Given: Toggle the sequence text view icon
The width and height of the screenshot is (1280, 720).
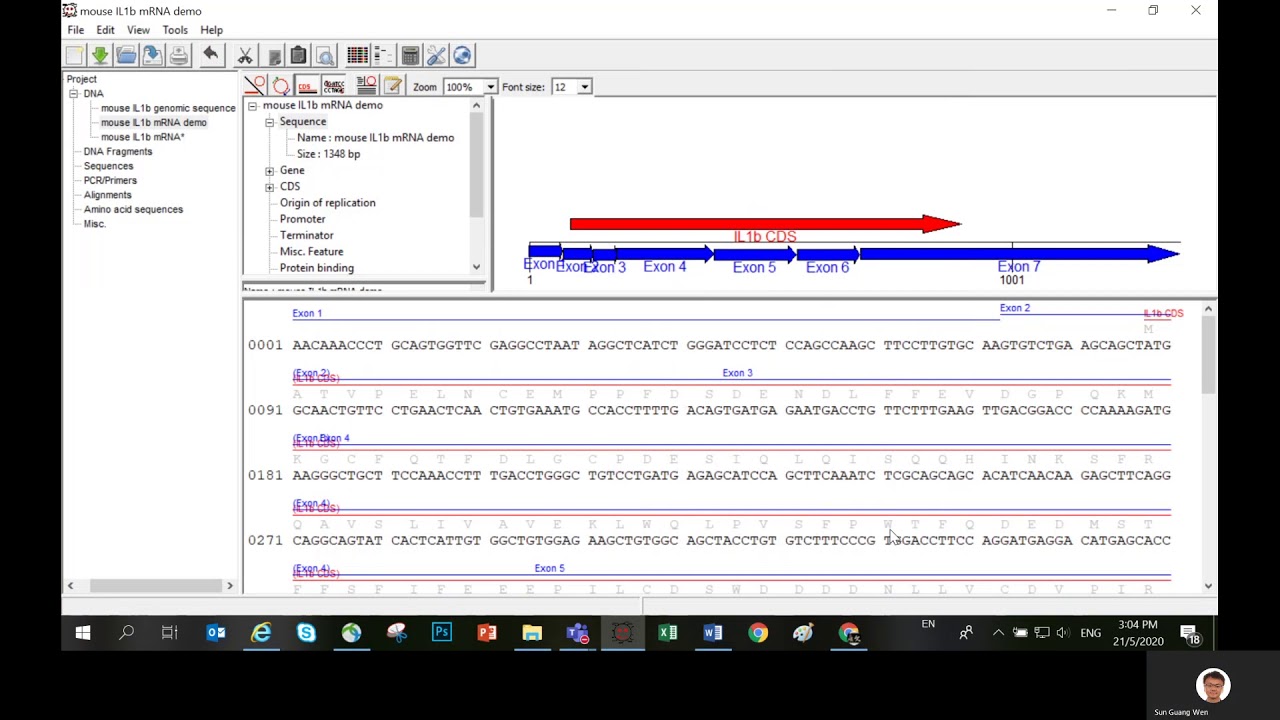Looking at the screenshot, I should [x=334, y=86].
